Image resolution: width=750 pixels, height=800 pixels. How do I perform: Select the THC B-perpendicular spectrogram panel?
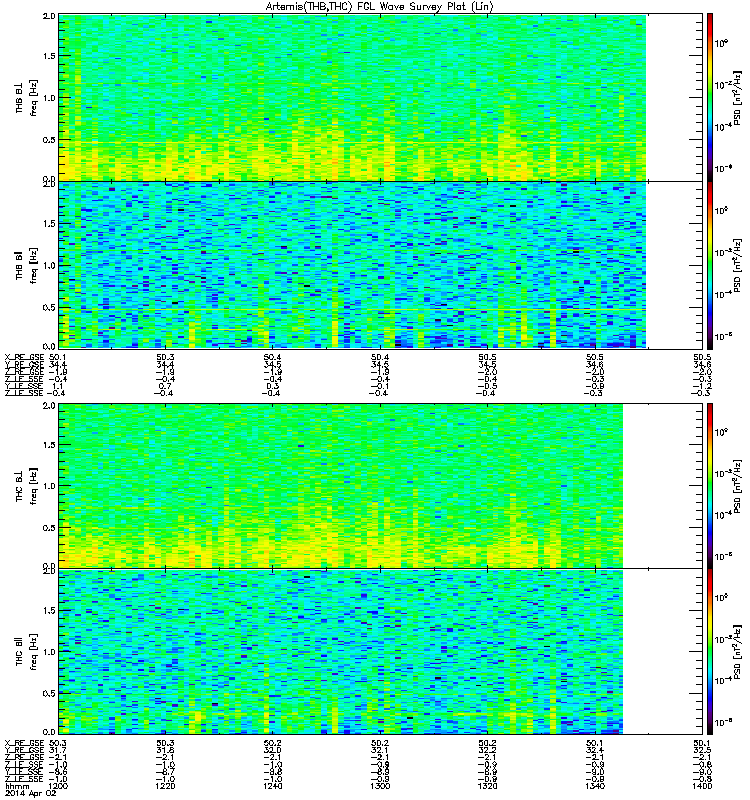(x=381, y=485)
